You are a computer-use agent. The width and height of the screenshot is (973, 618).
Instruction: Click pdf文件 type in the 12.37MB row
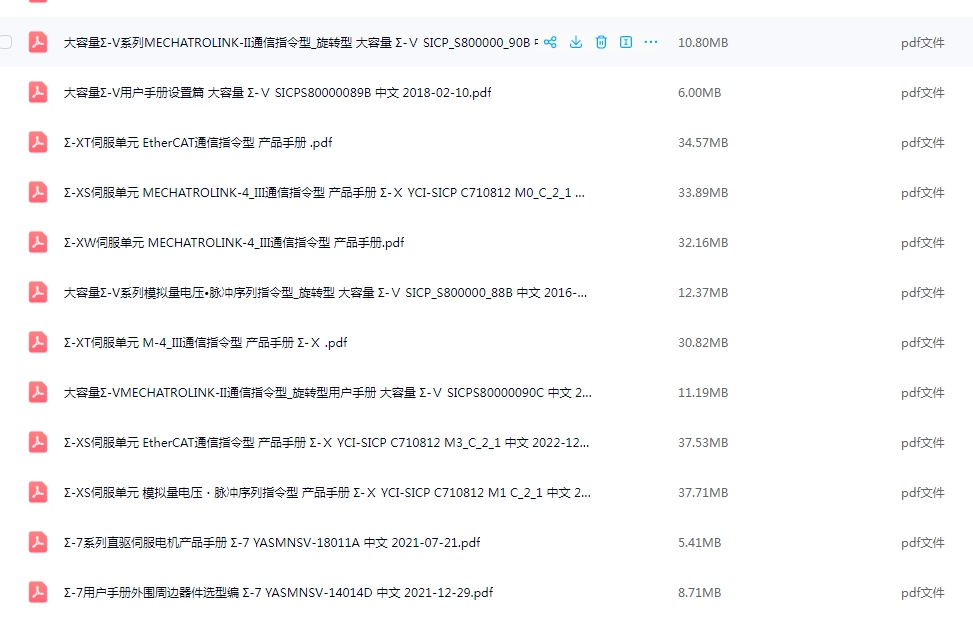[923, 292]
